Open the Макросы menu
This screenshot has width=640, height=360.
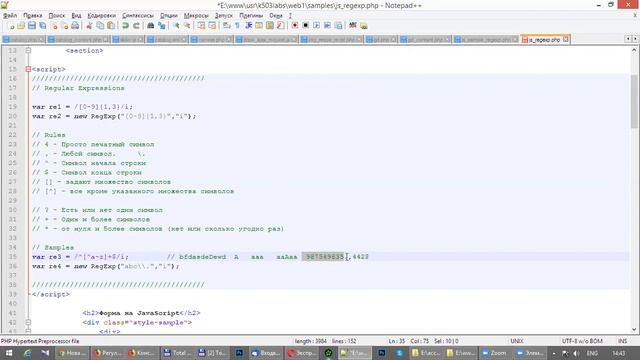pyautogui.click(x=196, y=16)
